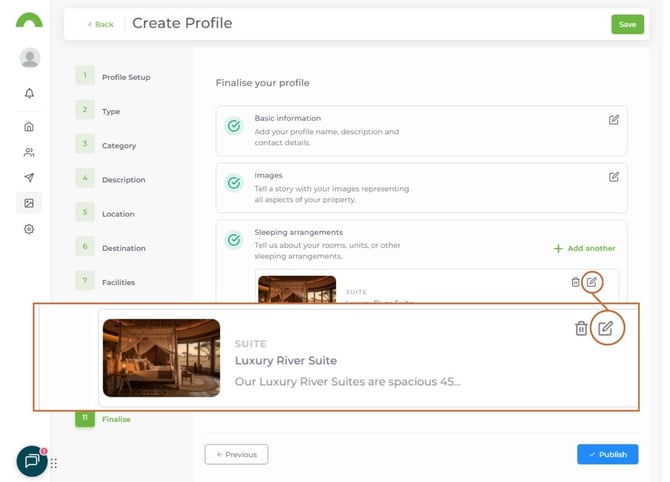Go to step 1 Profile Setup
The image size is (670, 482).
click(x=125, y=77)
